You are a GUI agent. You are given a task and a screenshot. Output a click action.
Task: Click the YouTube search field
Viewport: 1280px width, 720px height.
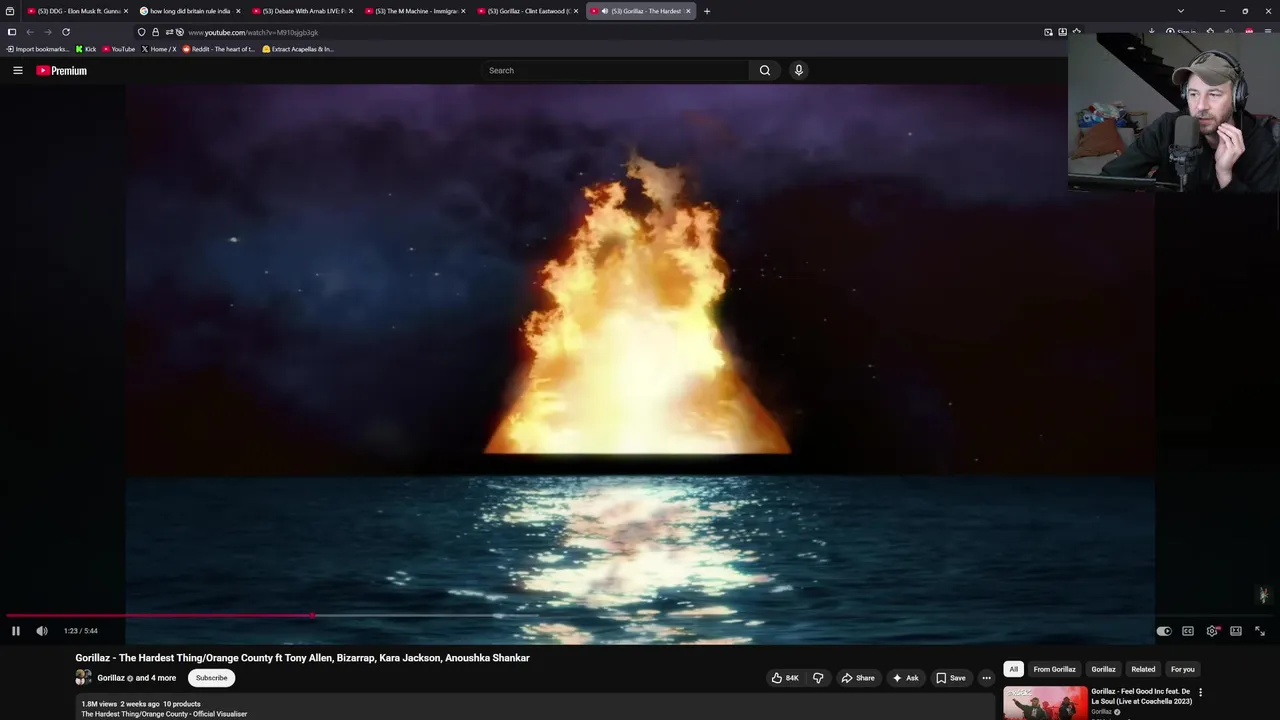pos(615,70)
